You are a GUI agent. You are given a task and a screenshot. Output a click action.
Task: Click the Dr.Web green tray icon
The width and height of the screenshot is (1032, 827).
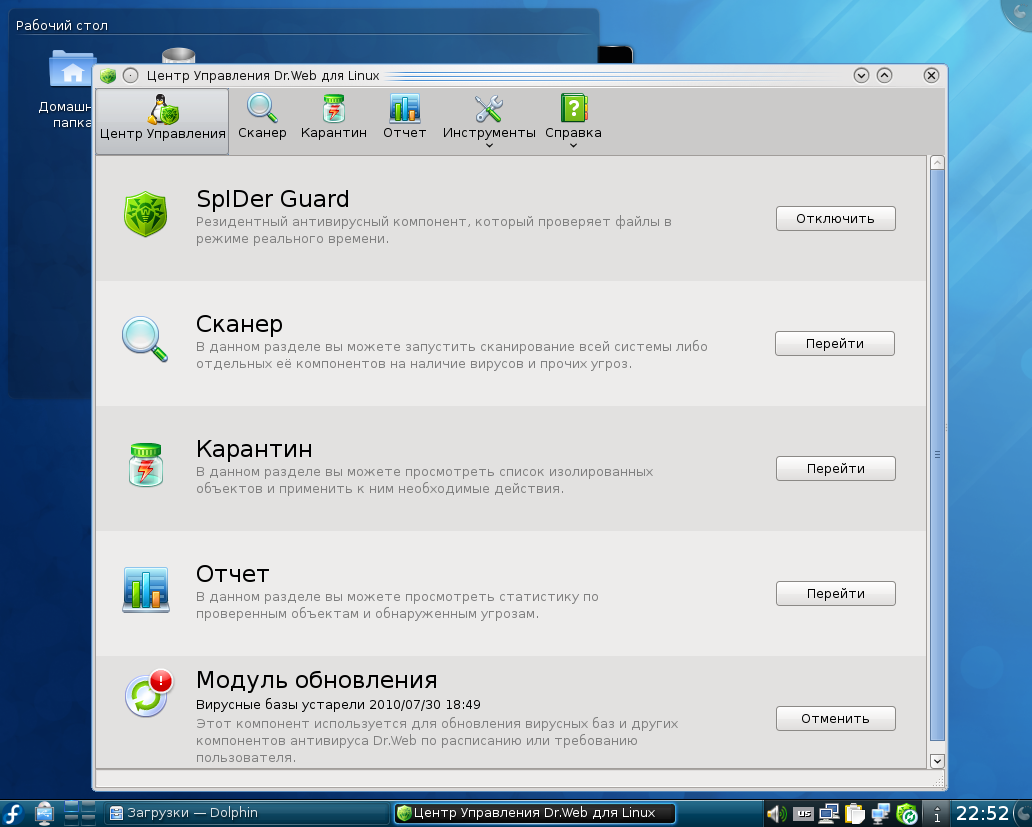[x=907, y=814]
